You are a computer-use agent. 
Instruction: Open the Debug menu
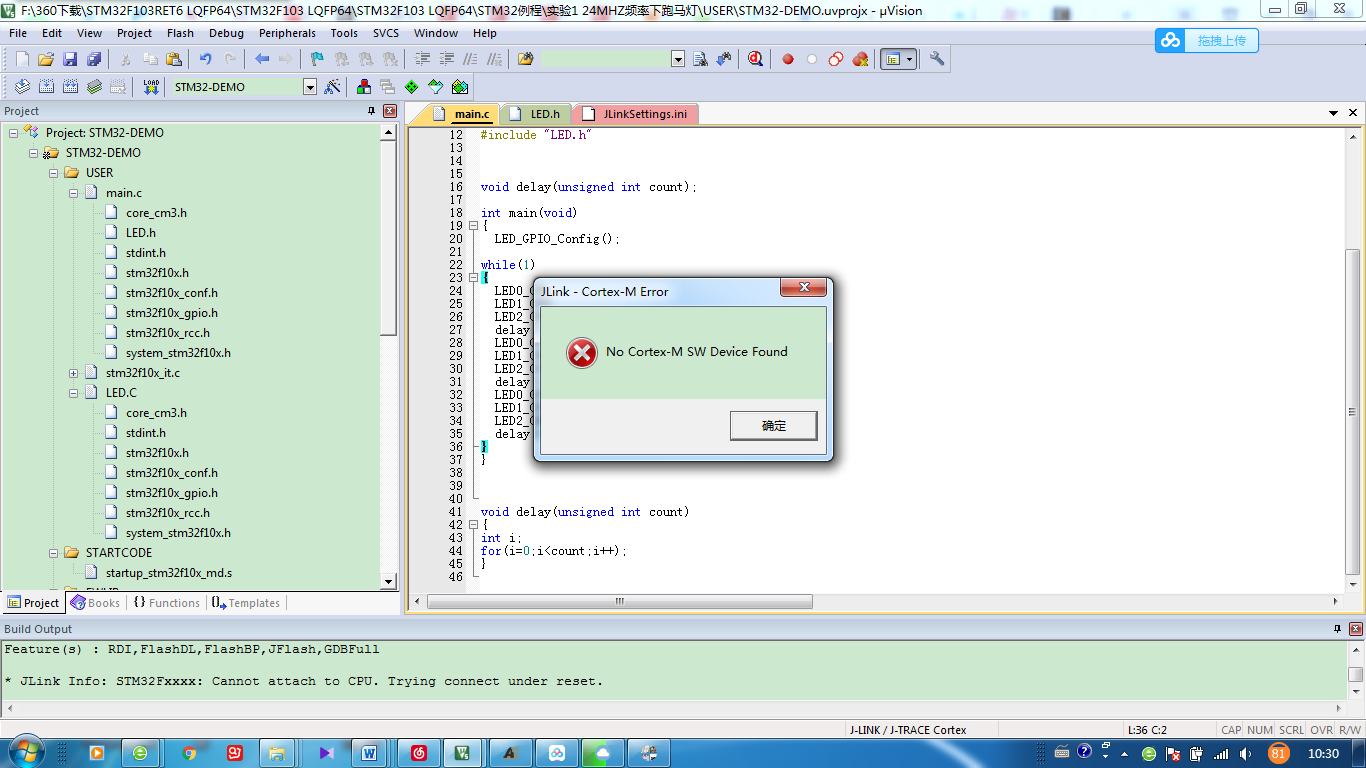point(226,33)
